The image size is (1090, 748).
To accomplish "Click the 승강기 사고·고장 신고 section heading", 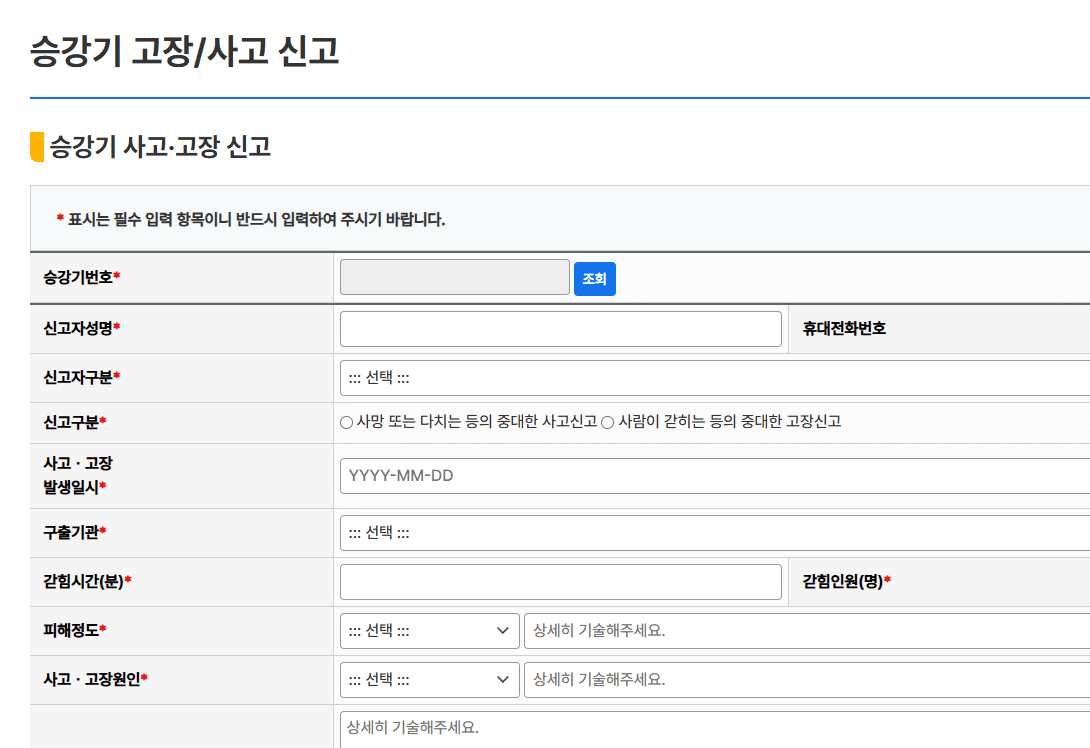I will coord(159,147).
